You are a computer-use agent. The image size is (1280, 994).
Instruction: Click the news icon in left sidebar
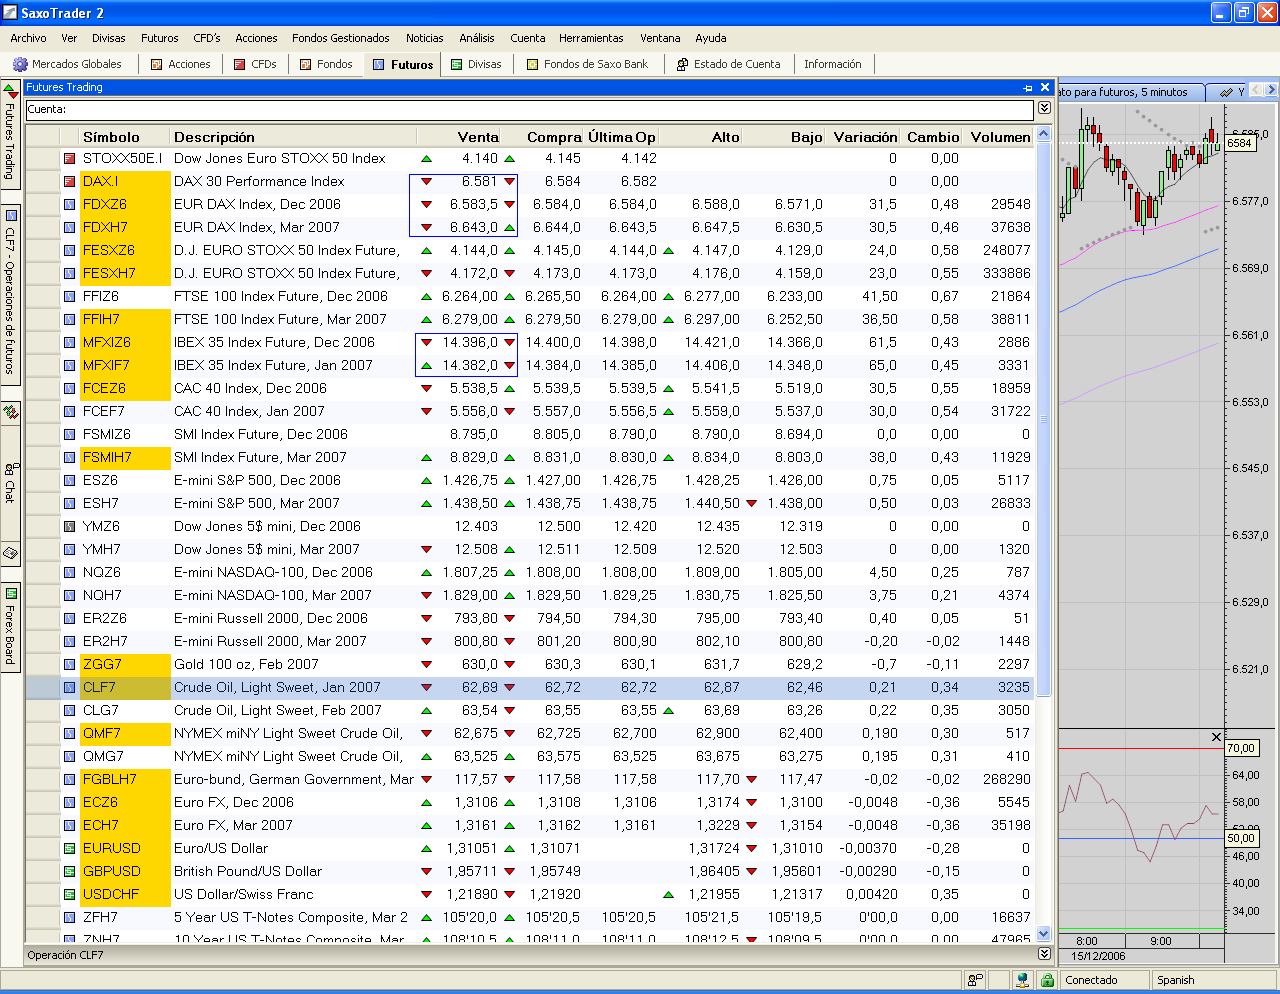coord(11,553)
